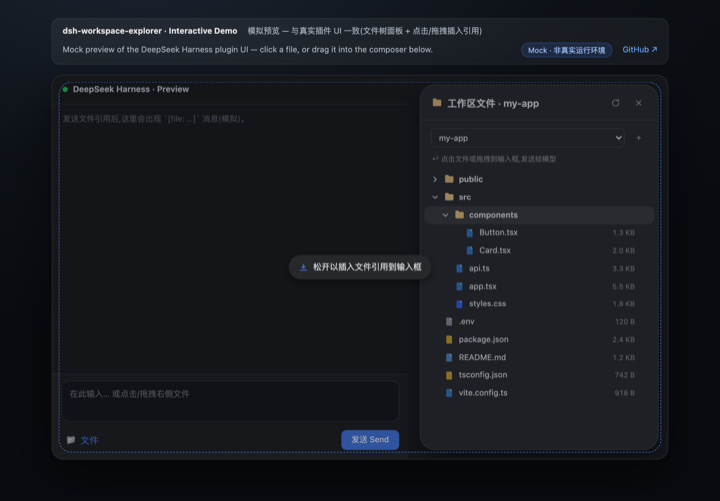Click the Mock · 非真实运行环境 badge
720x501 pixels.
point(566,50)
